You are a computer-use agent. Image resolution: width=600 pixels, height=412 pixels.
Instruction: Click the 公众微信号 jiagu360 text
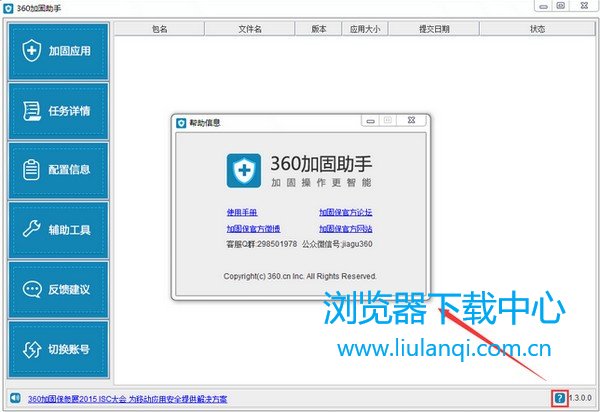point(337,244)
